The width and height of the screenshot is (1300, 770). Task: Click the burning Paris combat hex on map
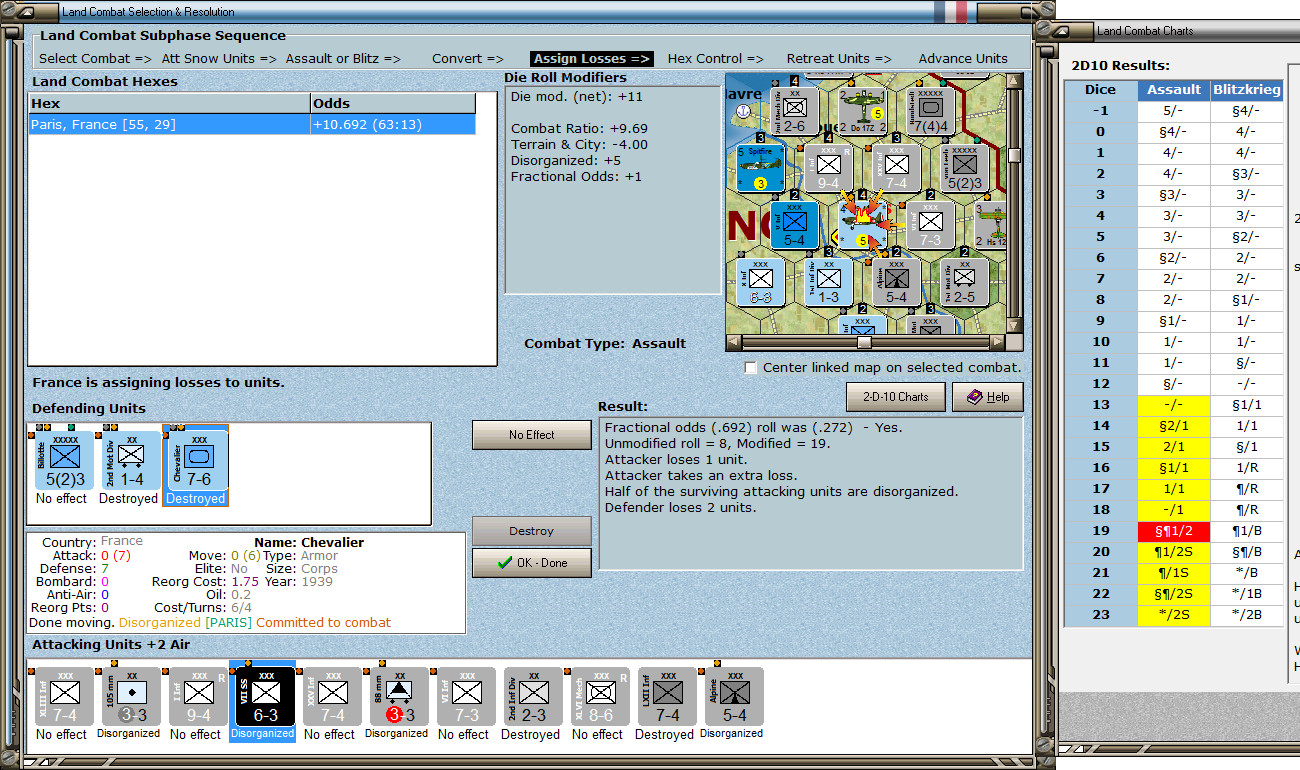(863, 225)
